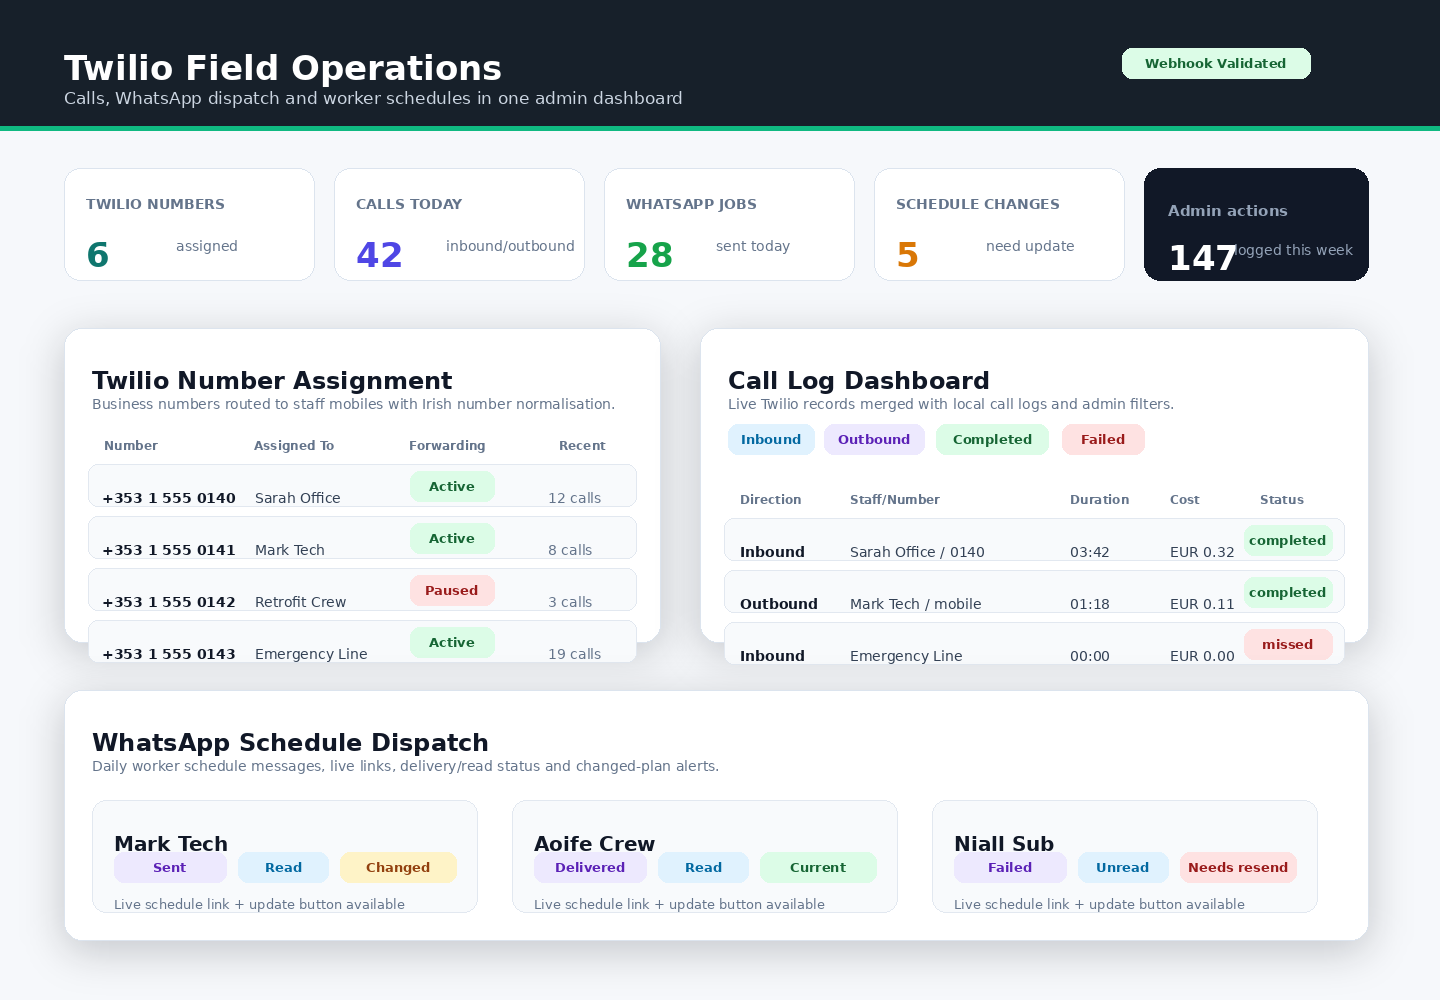Screen dimensions: 1440x1000
Task: Open live schedule link for Aoife Crew
Action: click(x=680, y=904)
